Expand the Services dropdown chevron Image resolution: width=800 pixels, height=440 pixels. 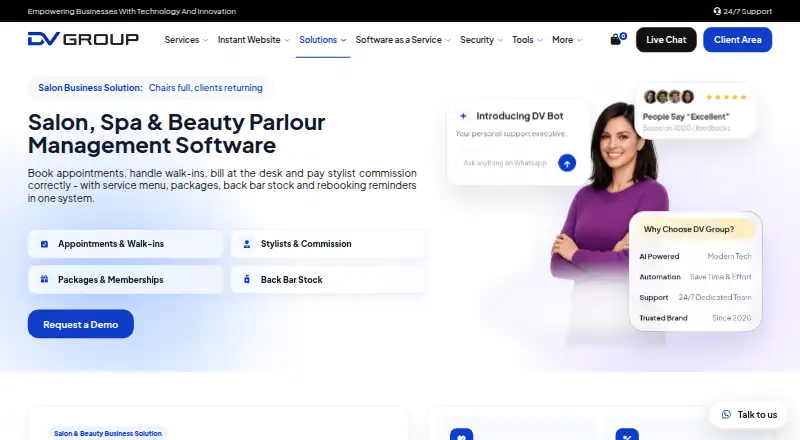205,40
